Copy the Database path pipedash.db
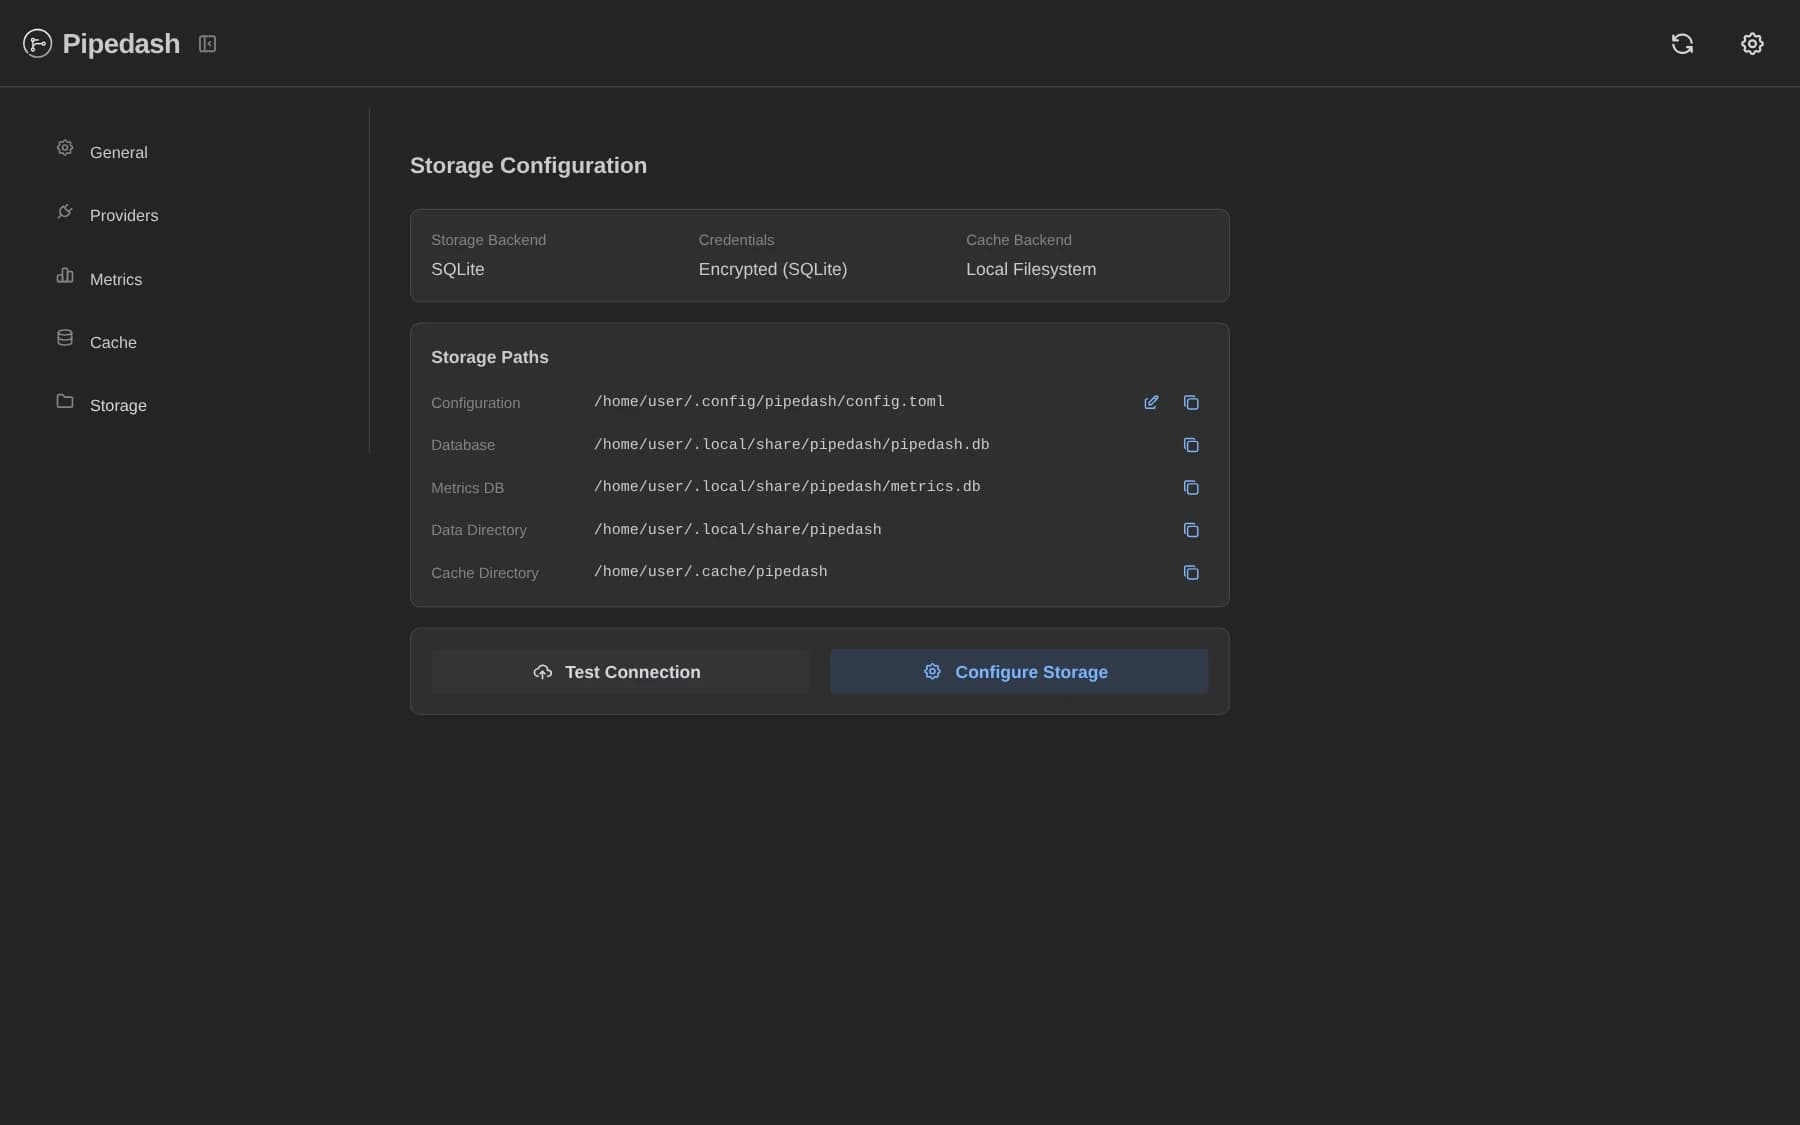 point(1191,445)
